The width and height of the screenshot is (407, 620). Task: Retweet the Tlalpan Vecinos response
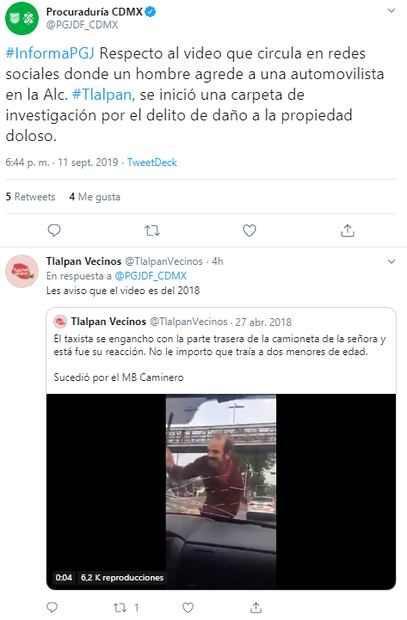pyautogui.click(x=120, y=607)
